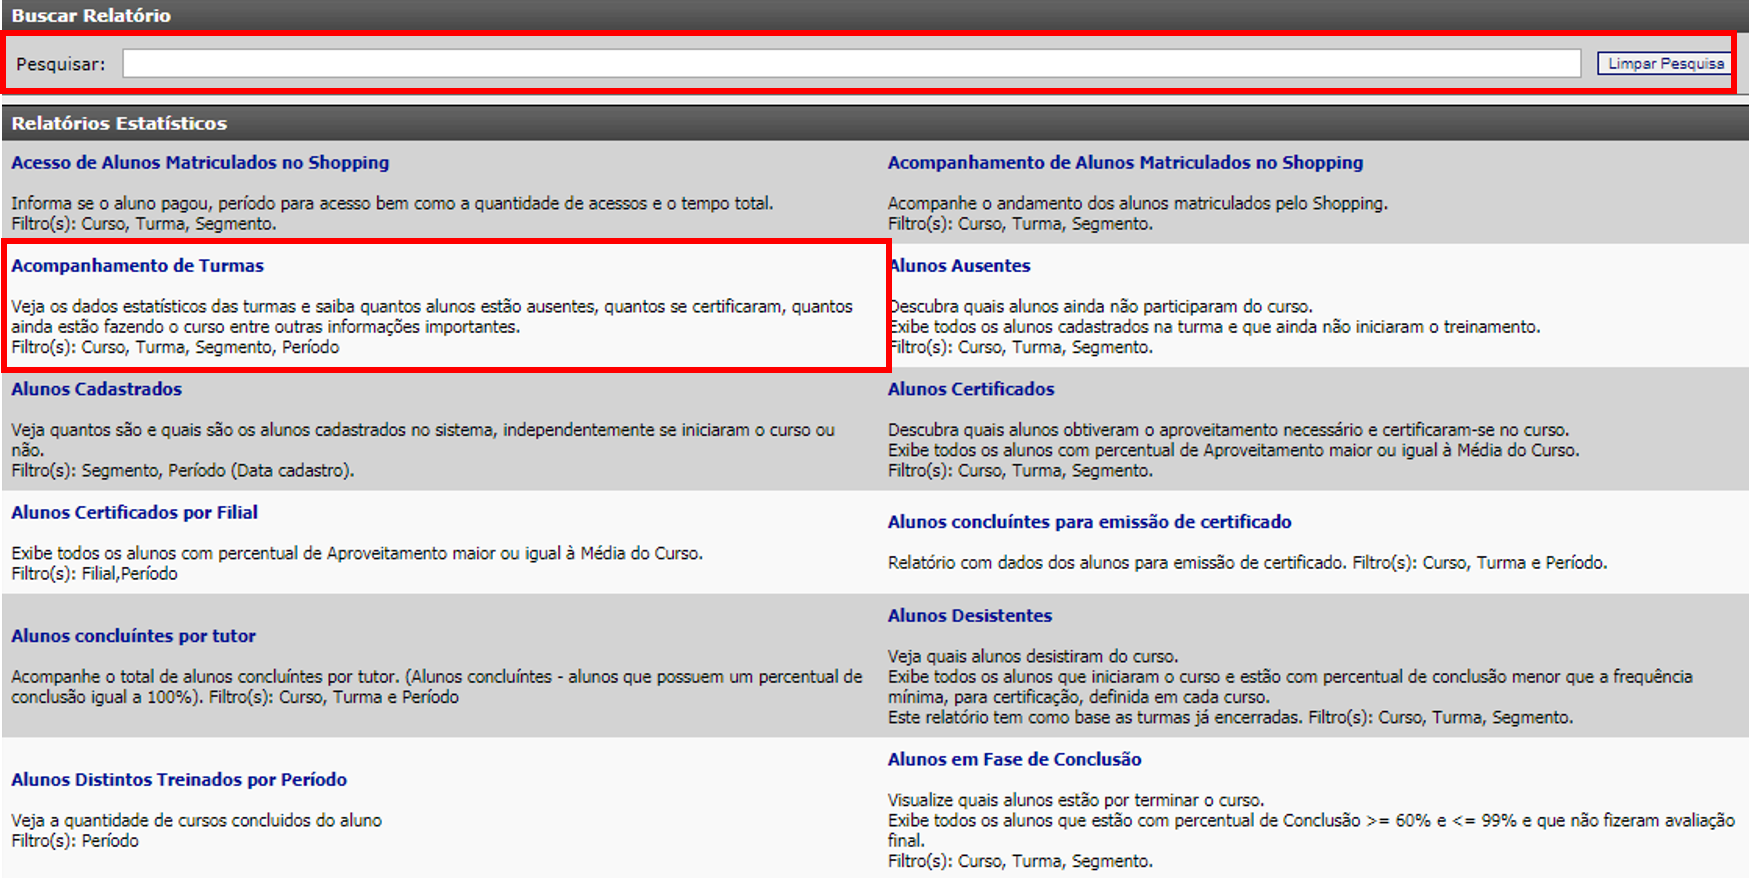Click the Relatórios Estatísticos section header

pyautogui.click(x=119, y=124)
